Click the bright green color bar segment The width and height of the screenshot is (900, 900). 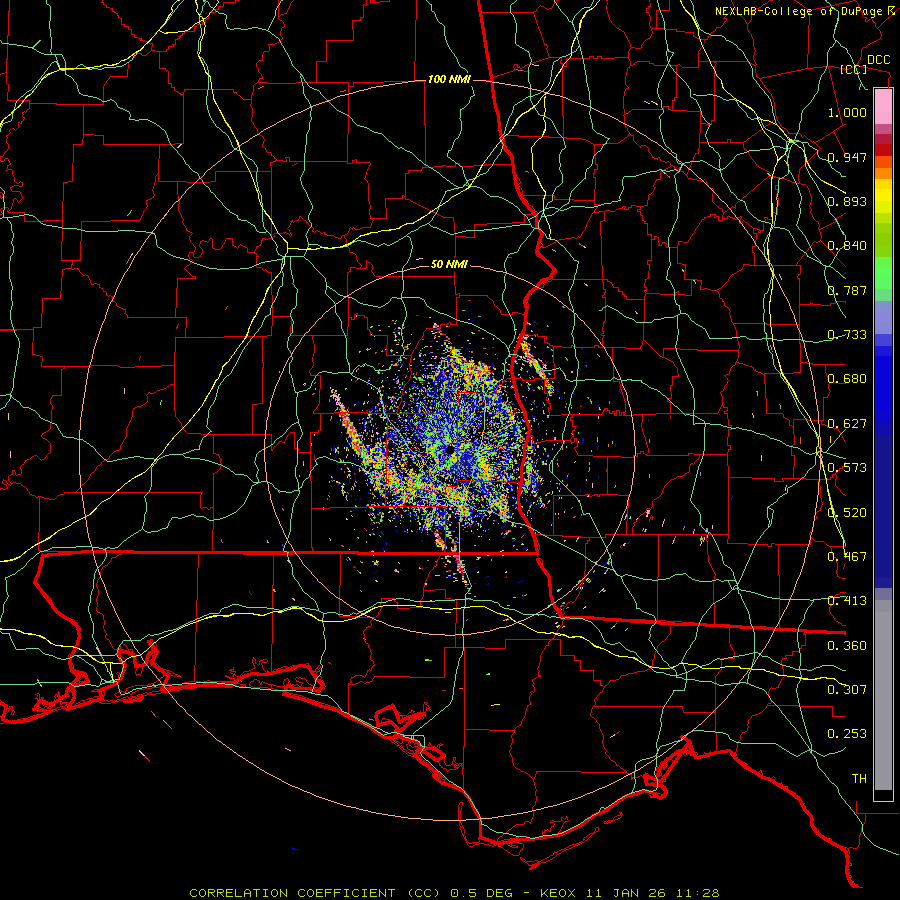pyautogui.click(x=883, y=273)
